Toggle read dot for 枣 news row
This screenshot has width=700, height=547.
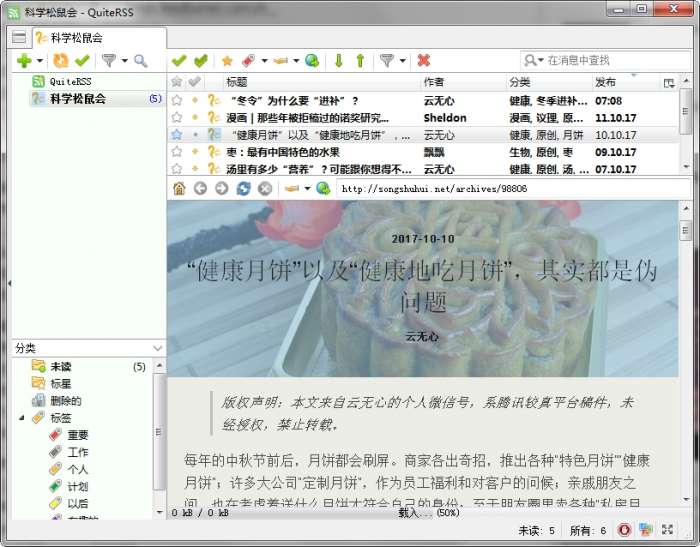point(195,152)
